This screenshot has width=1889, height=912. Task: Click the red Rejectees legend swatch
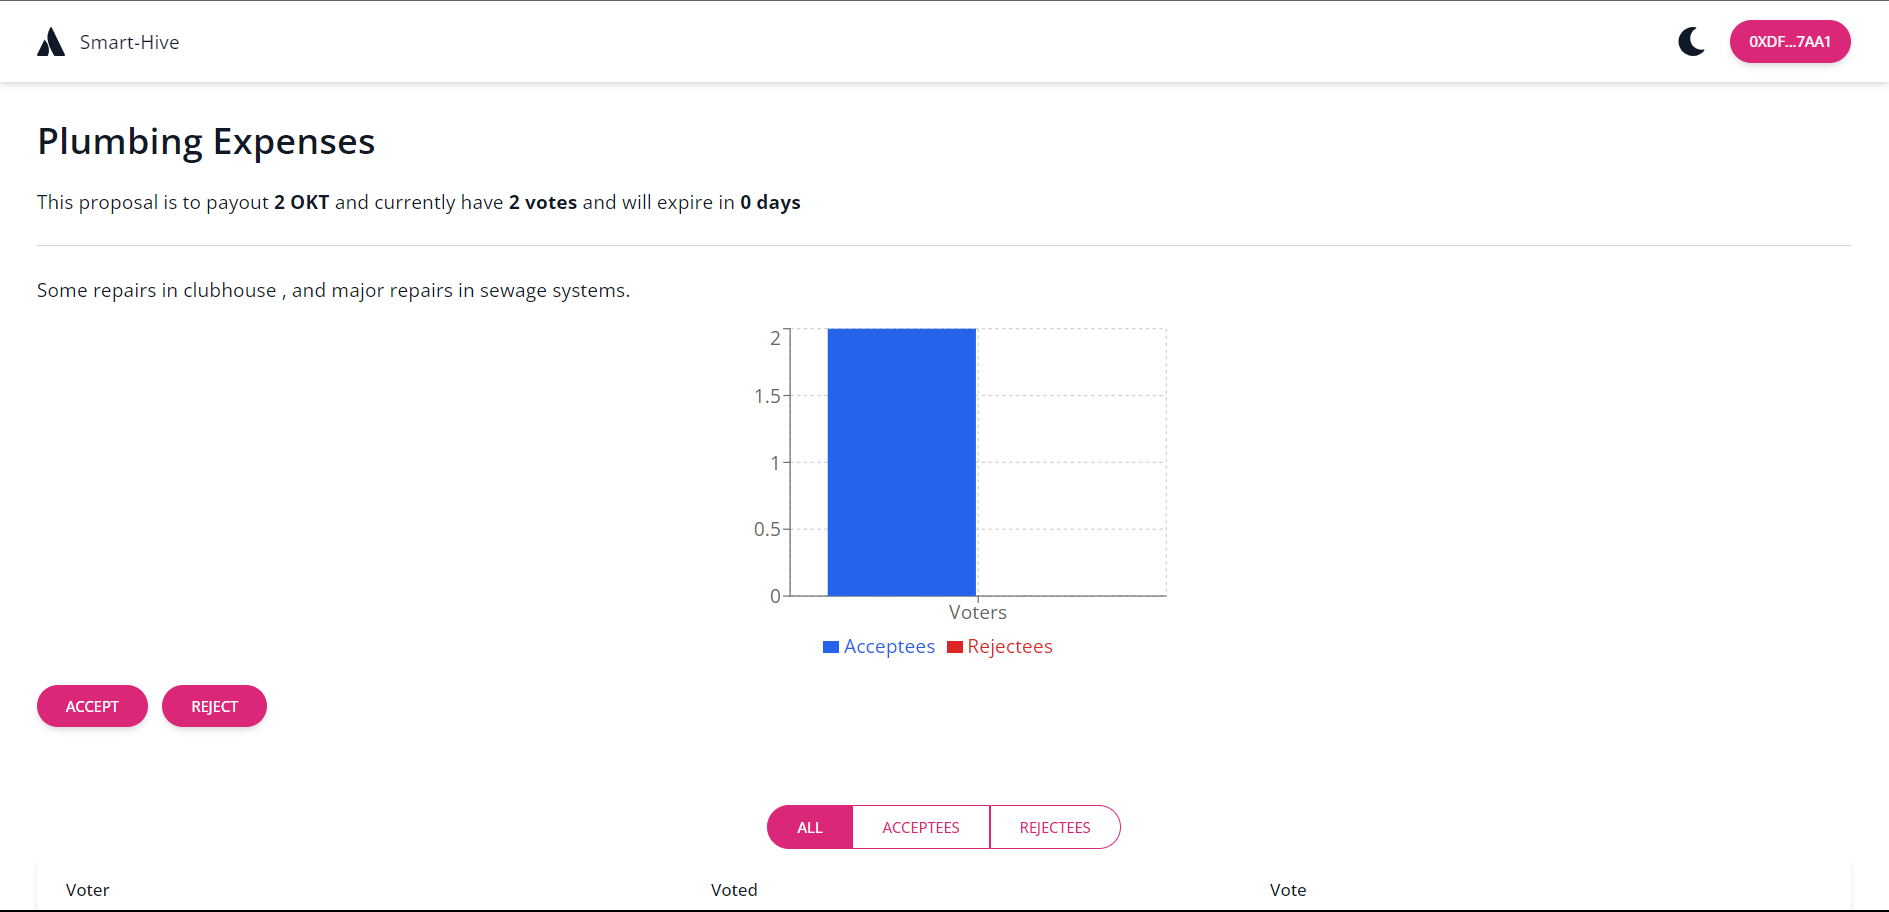955,647
